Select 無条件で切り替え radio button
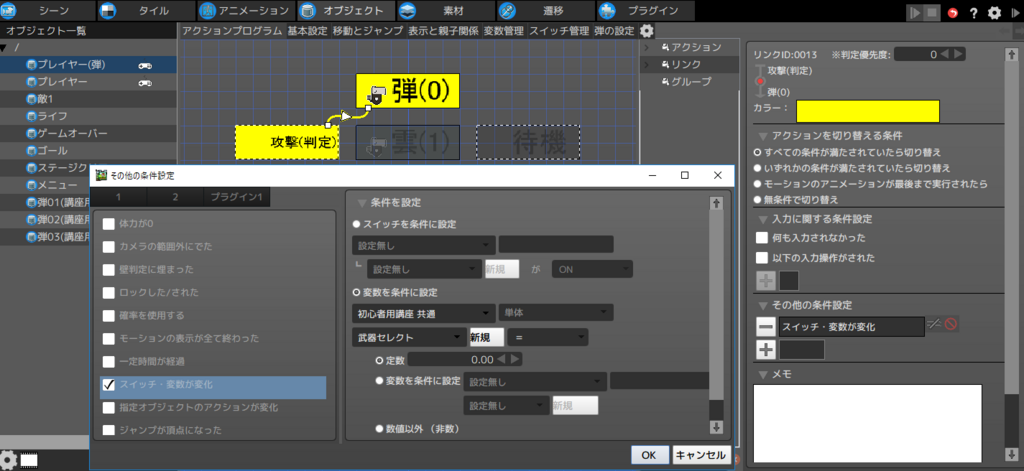 pyautogui.click(x=758, y=199)
